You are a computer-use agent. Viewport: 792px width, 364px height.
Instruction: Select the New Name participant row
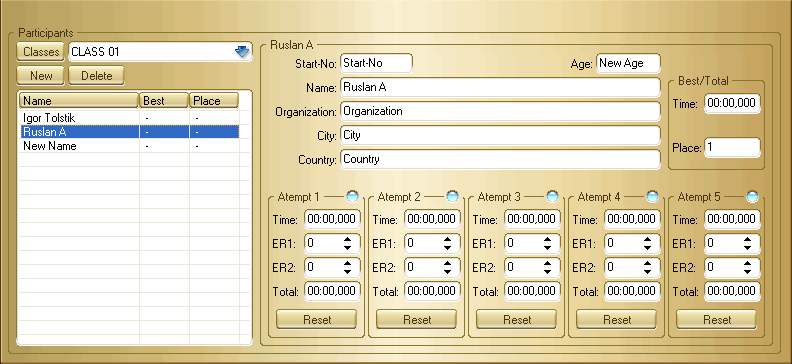(x=129, y=146)
